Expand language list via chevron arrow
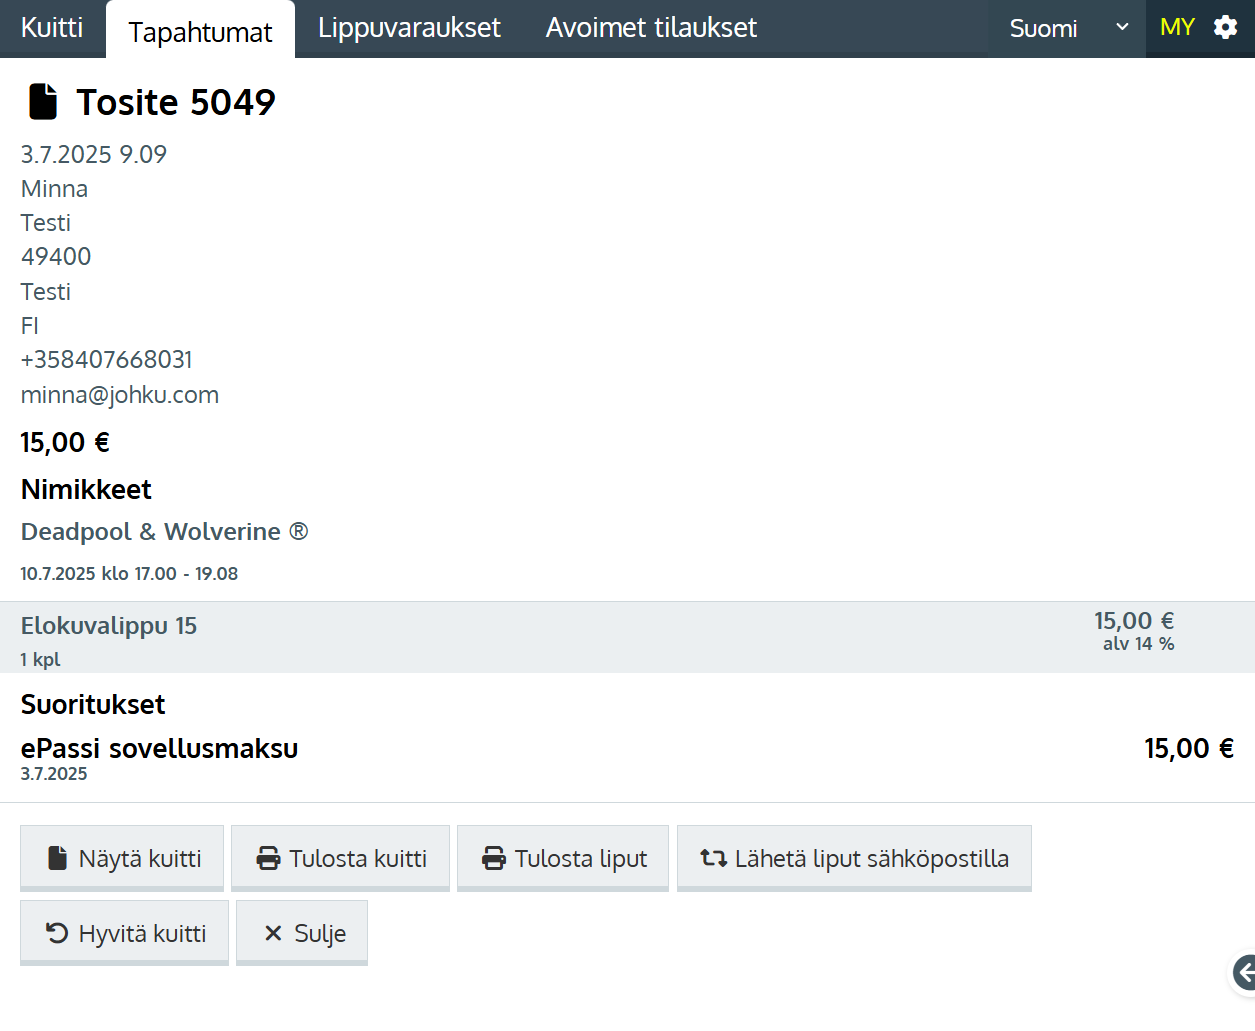The image size is (1255, 1031). coord(1122,27)
